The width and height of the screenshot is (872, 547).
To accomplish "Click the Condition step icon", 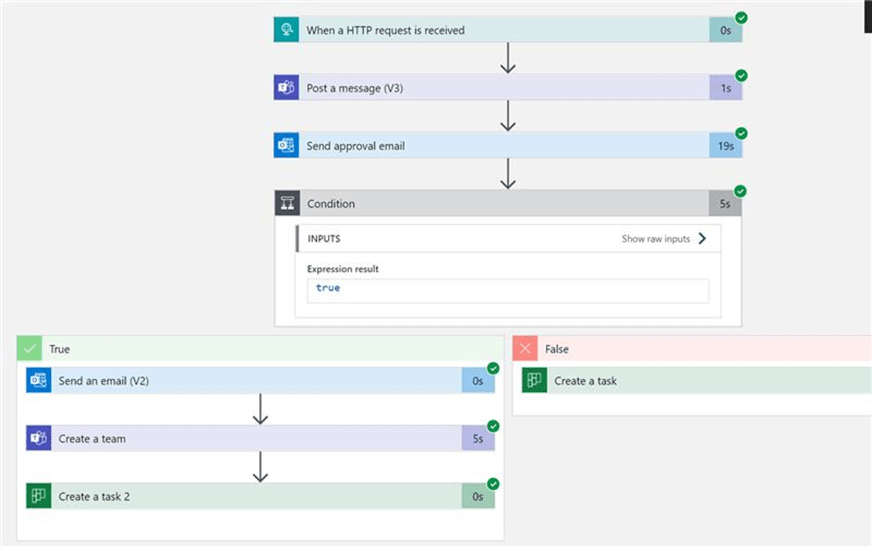I will point(287,204).
